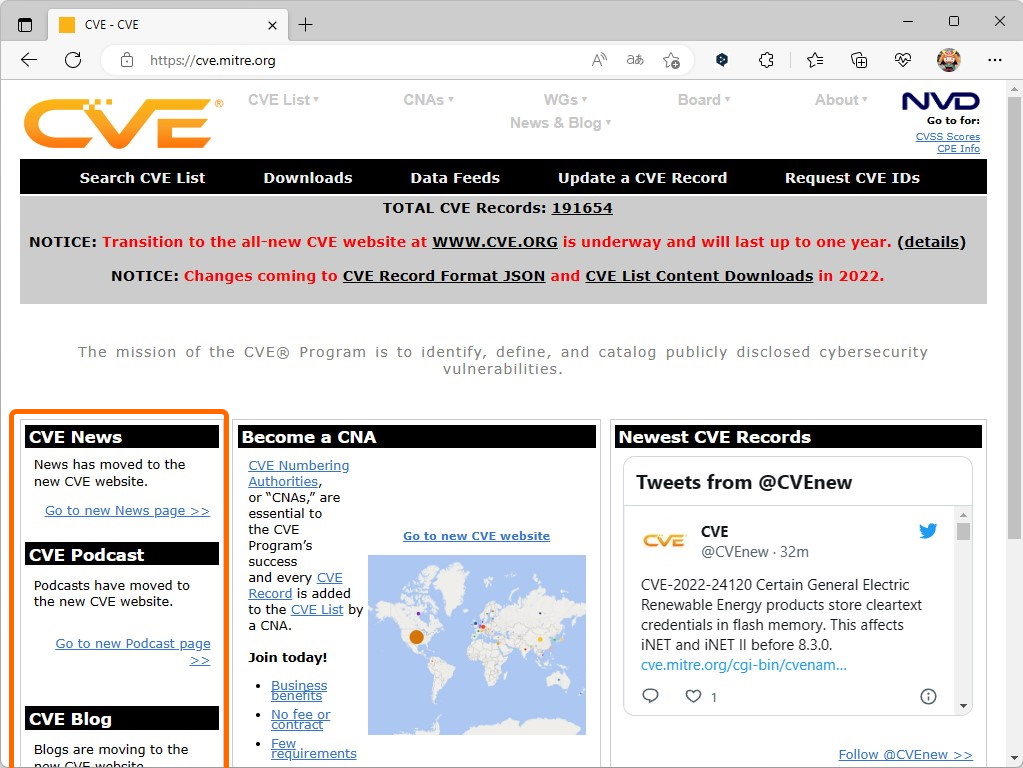Click the world map of CNAs
1023x768 pixels.
tap(476, 645)
